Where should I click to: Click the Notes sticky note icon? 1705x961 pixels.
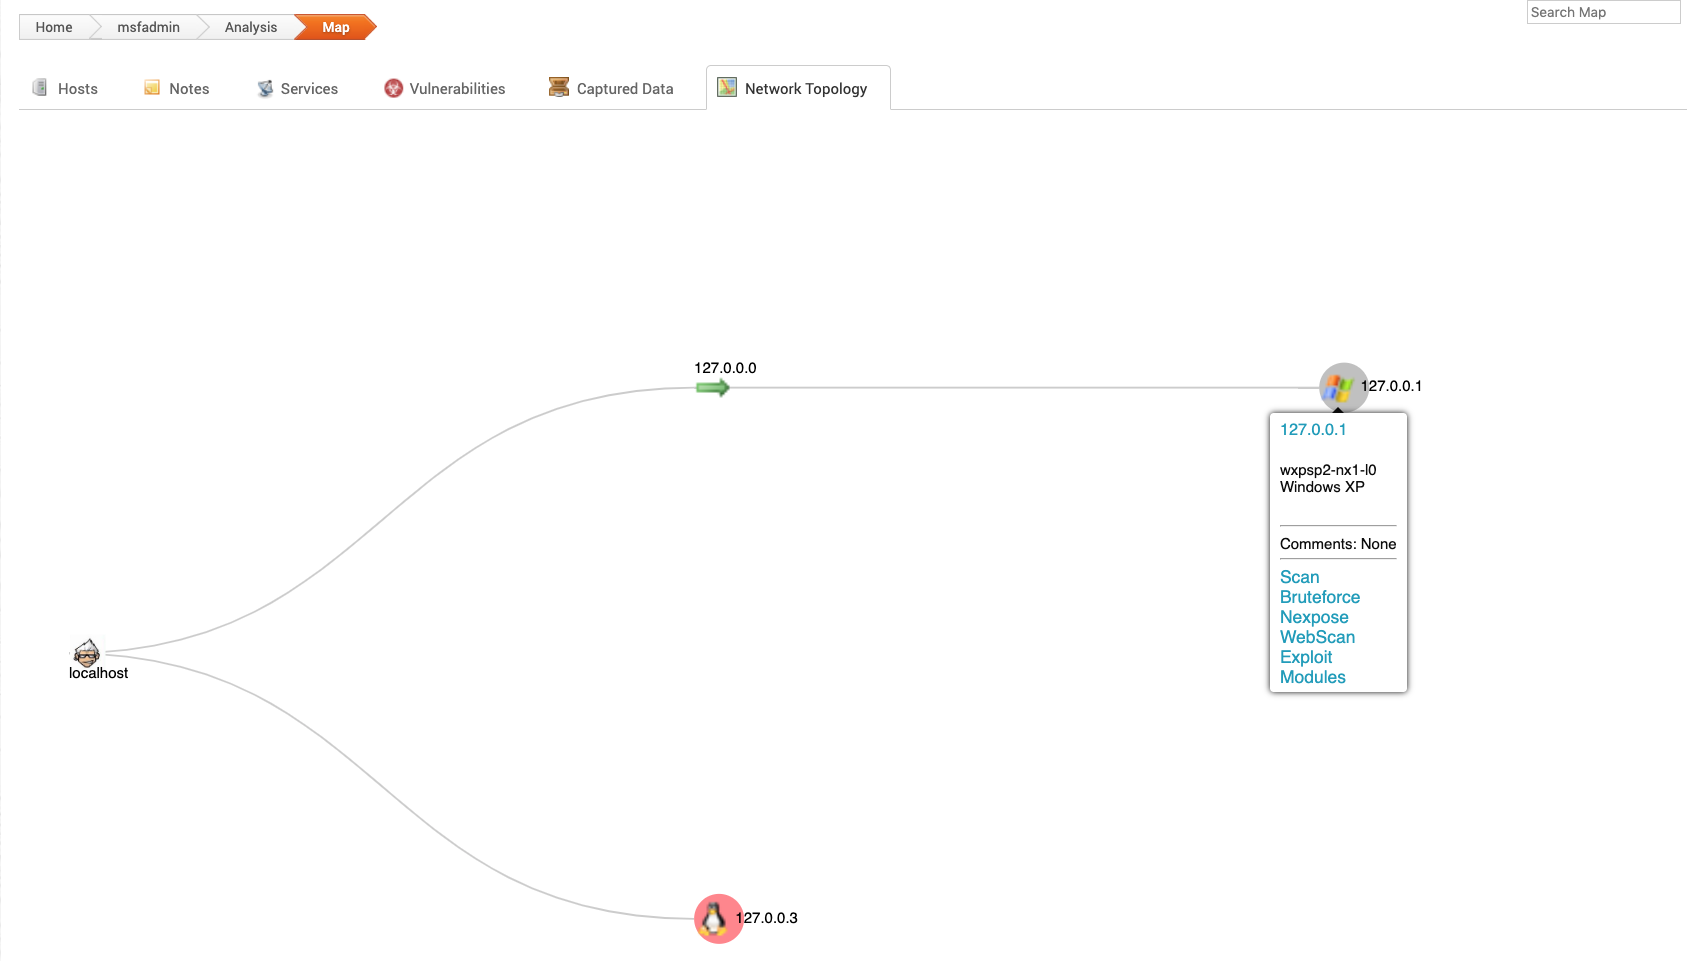tap(152, 88)
